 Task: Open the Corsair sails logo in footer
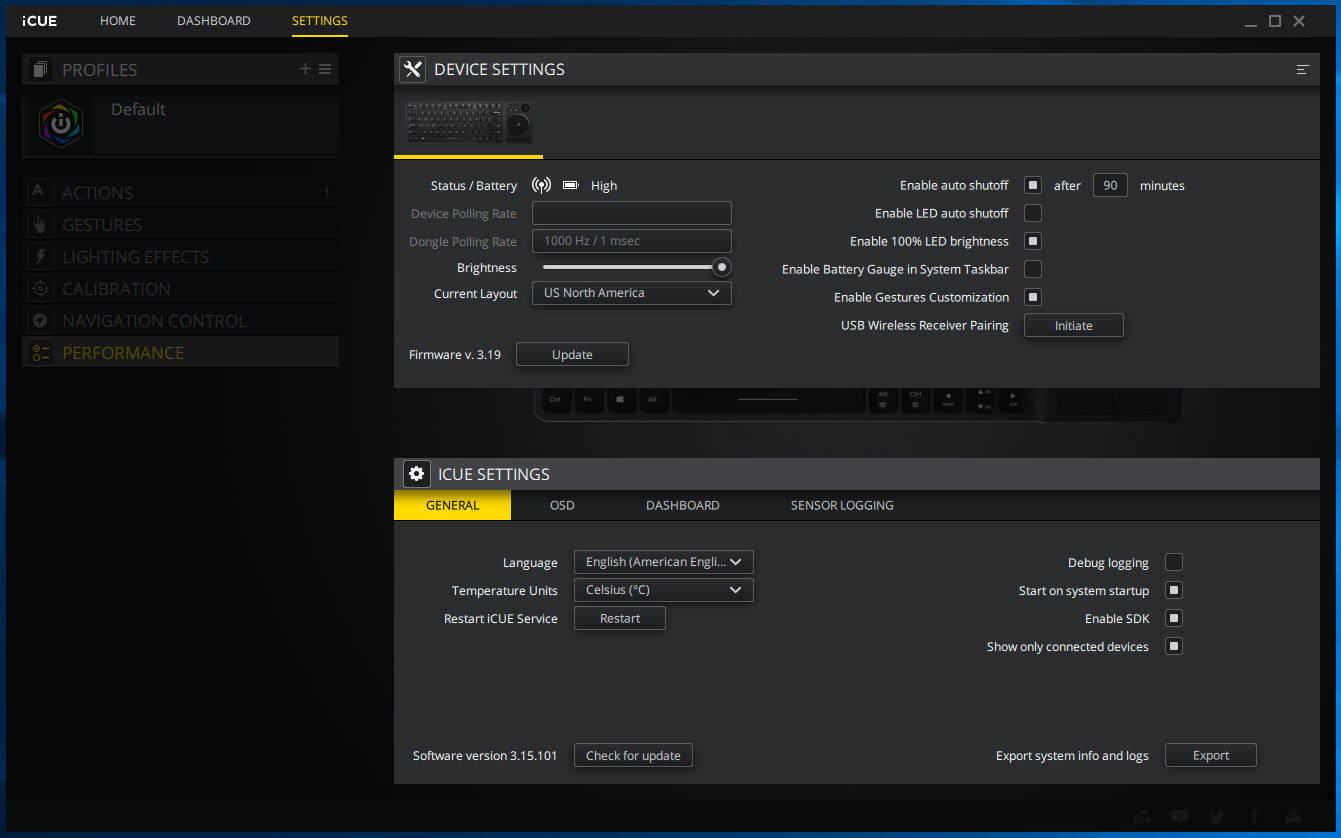point(1293,817)
